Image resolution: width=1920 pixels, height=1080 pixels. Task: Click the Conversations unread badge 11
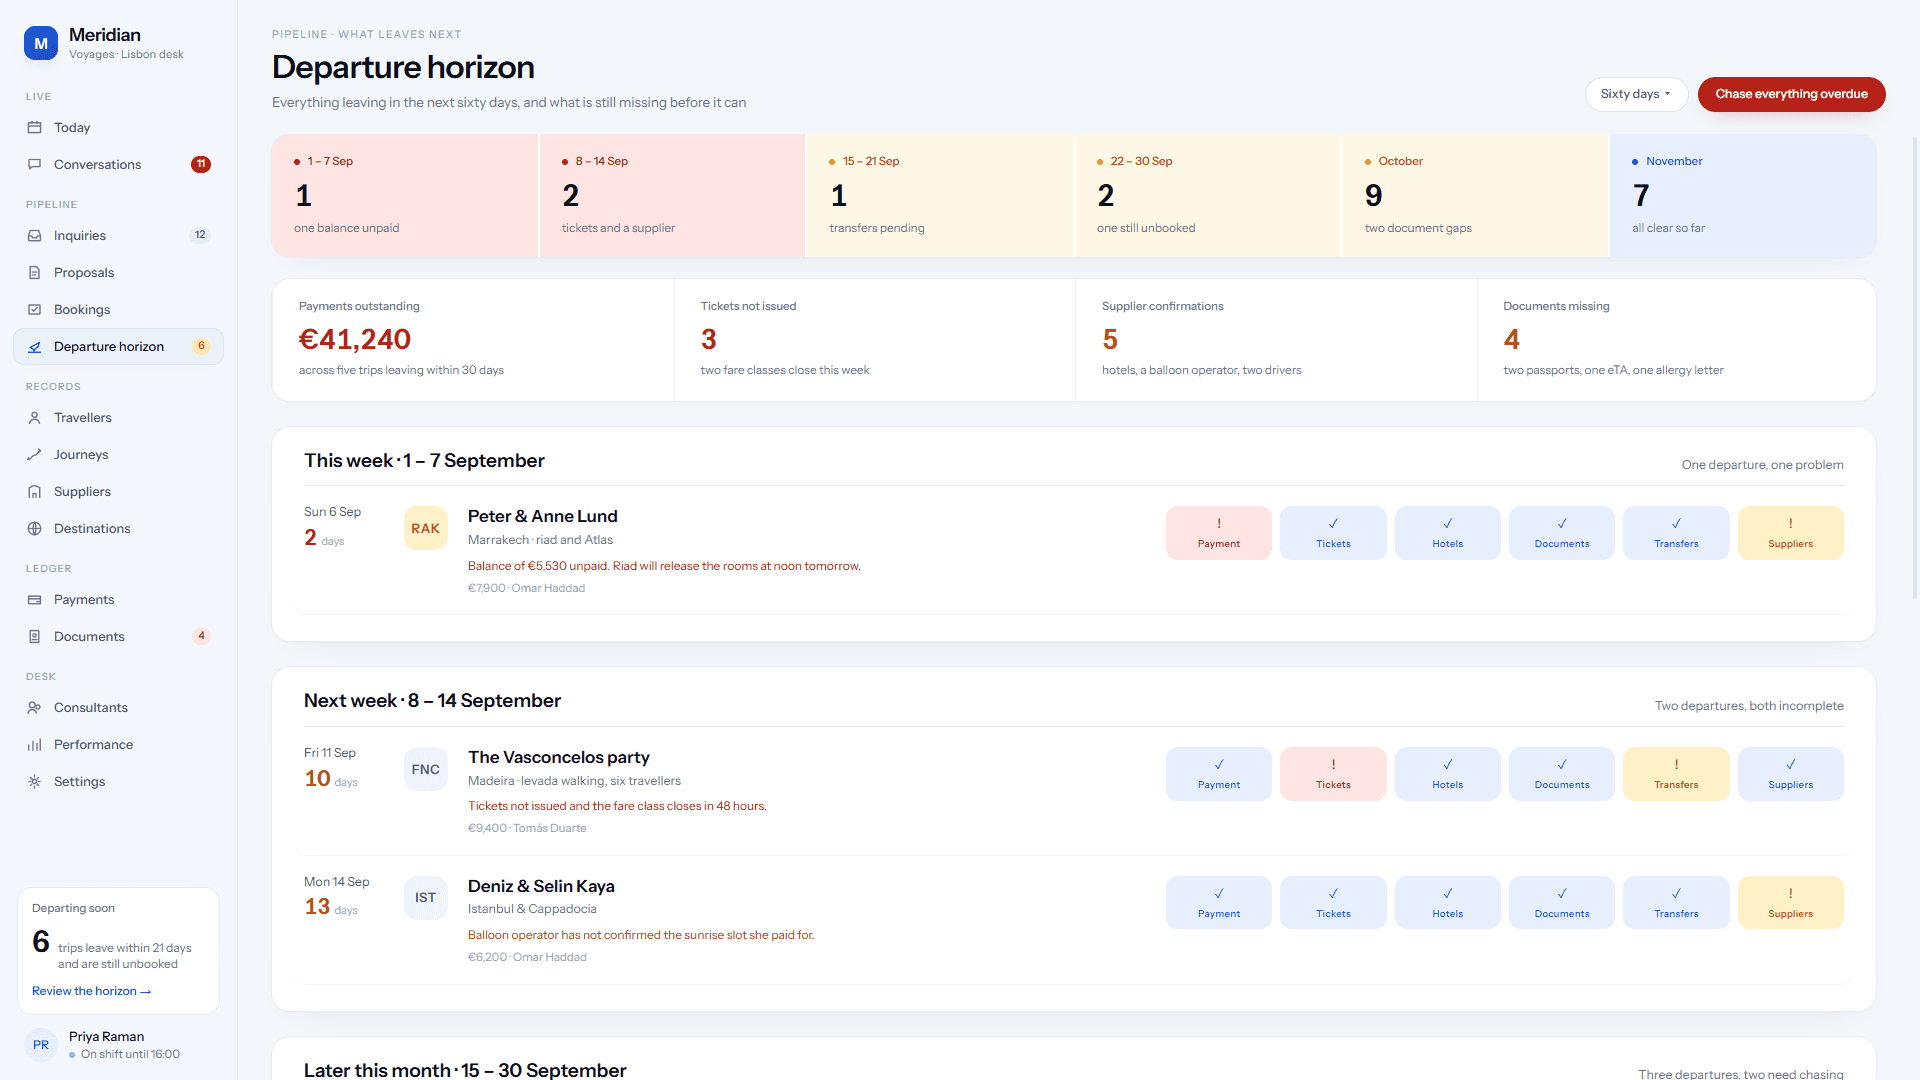tap(201, 165)
